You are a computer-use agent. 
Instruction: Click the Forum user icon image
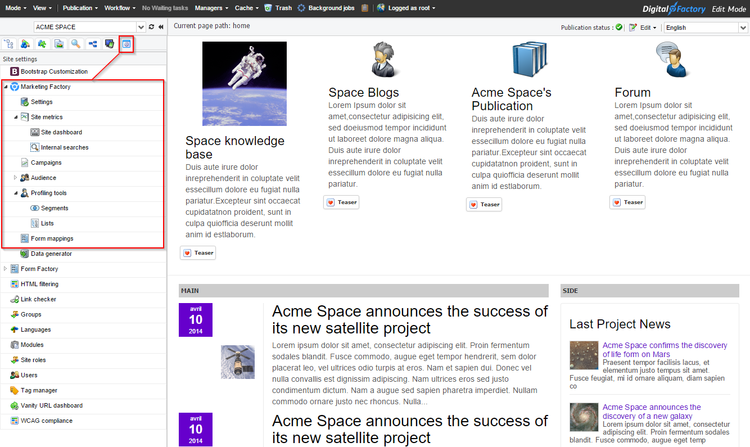pos(672,60)
